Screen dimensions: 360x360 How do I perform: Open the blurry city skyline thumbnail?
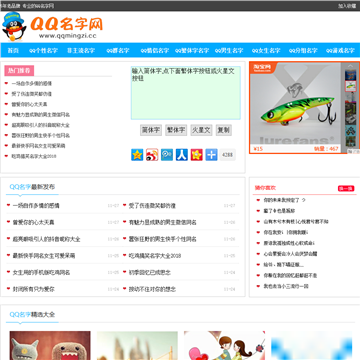[137, 345]
